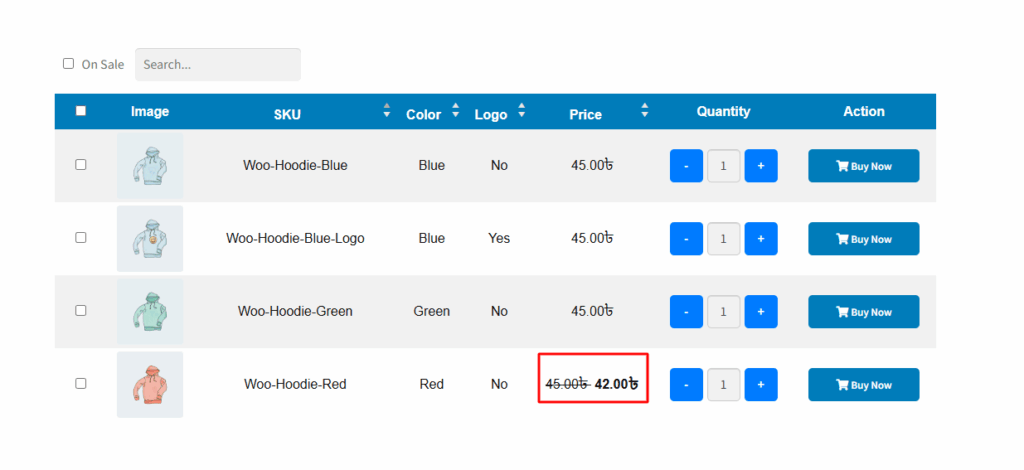Open the Woo-Hoodie-Red product thumbnail

pyautogui.click(x=150, y=384)
